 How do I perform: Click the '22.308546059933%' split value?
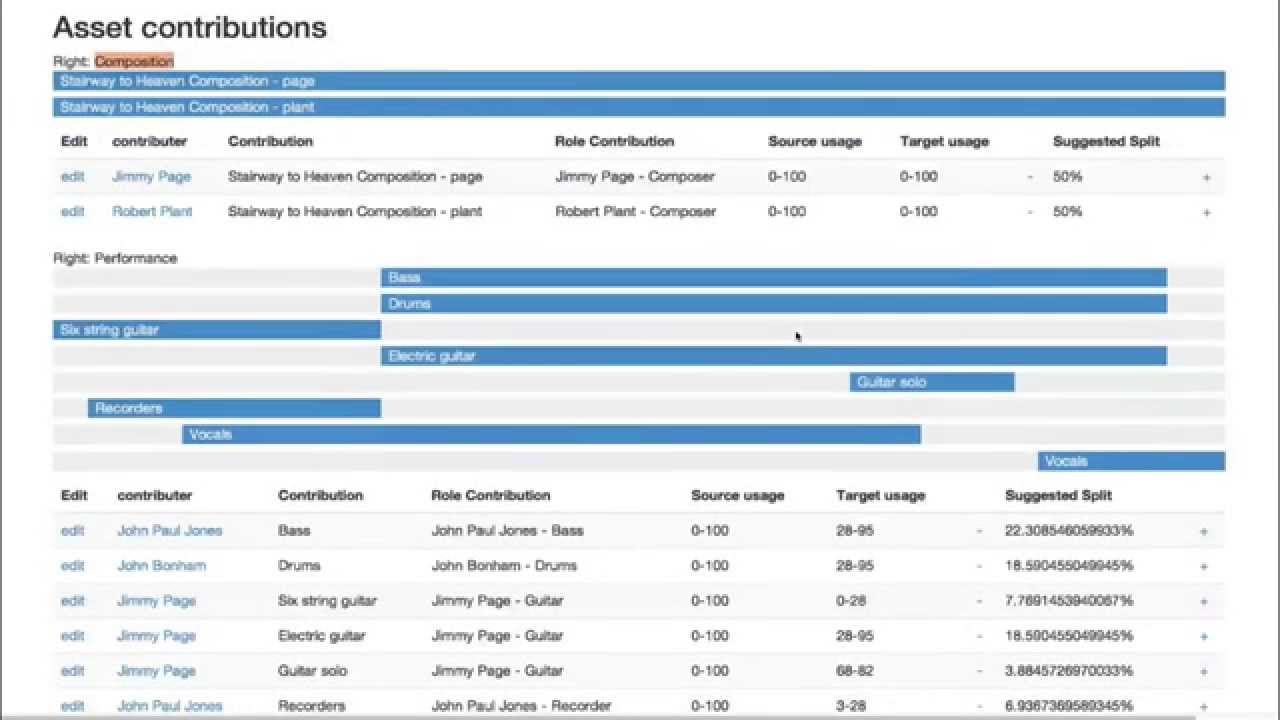coord(1069,530)
